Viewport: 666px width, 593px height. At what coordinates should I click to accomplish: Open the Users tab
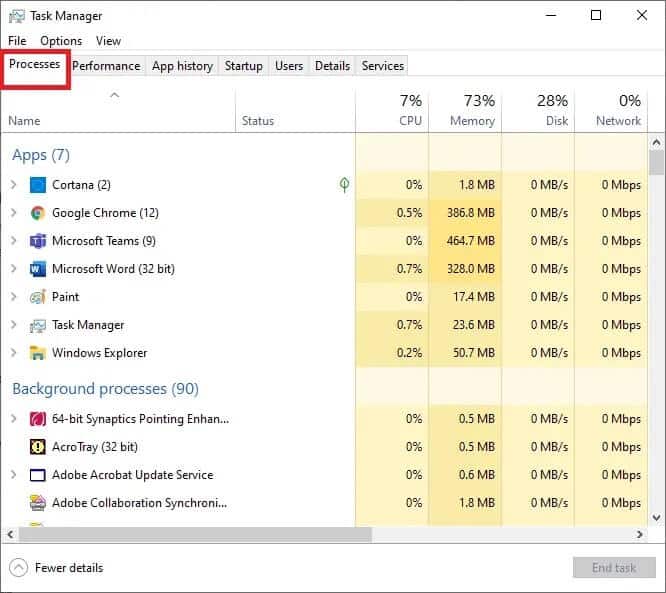coord(289,66)
